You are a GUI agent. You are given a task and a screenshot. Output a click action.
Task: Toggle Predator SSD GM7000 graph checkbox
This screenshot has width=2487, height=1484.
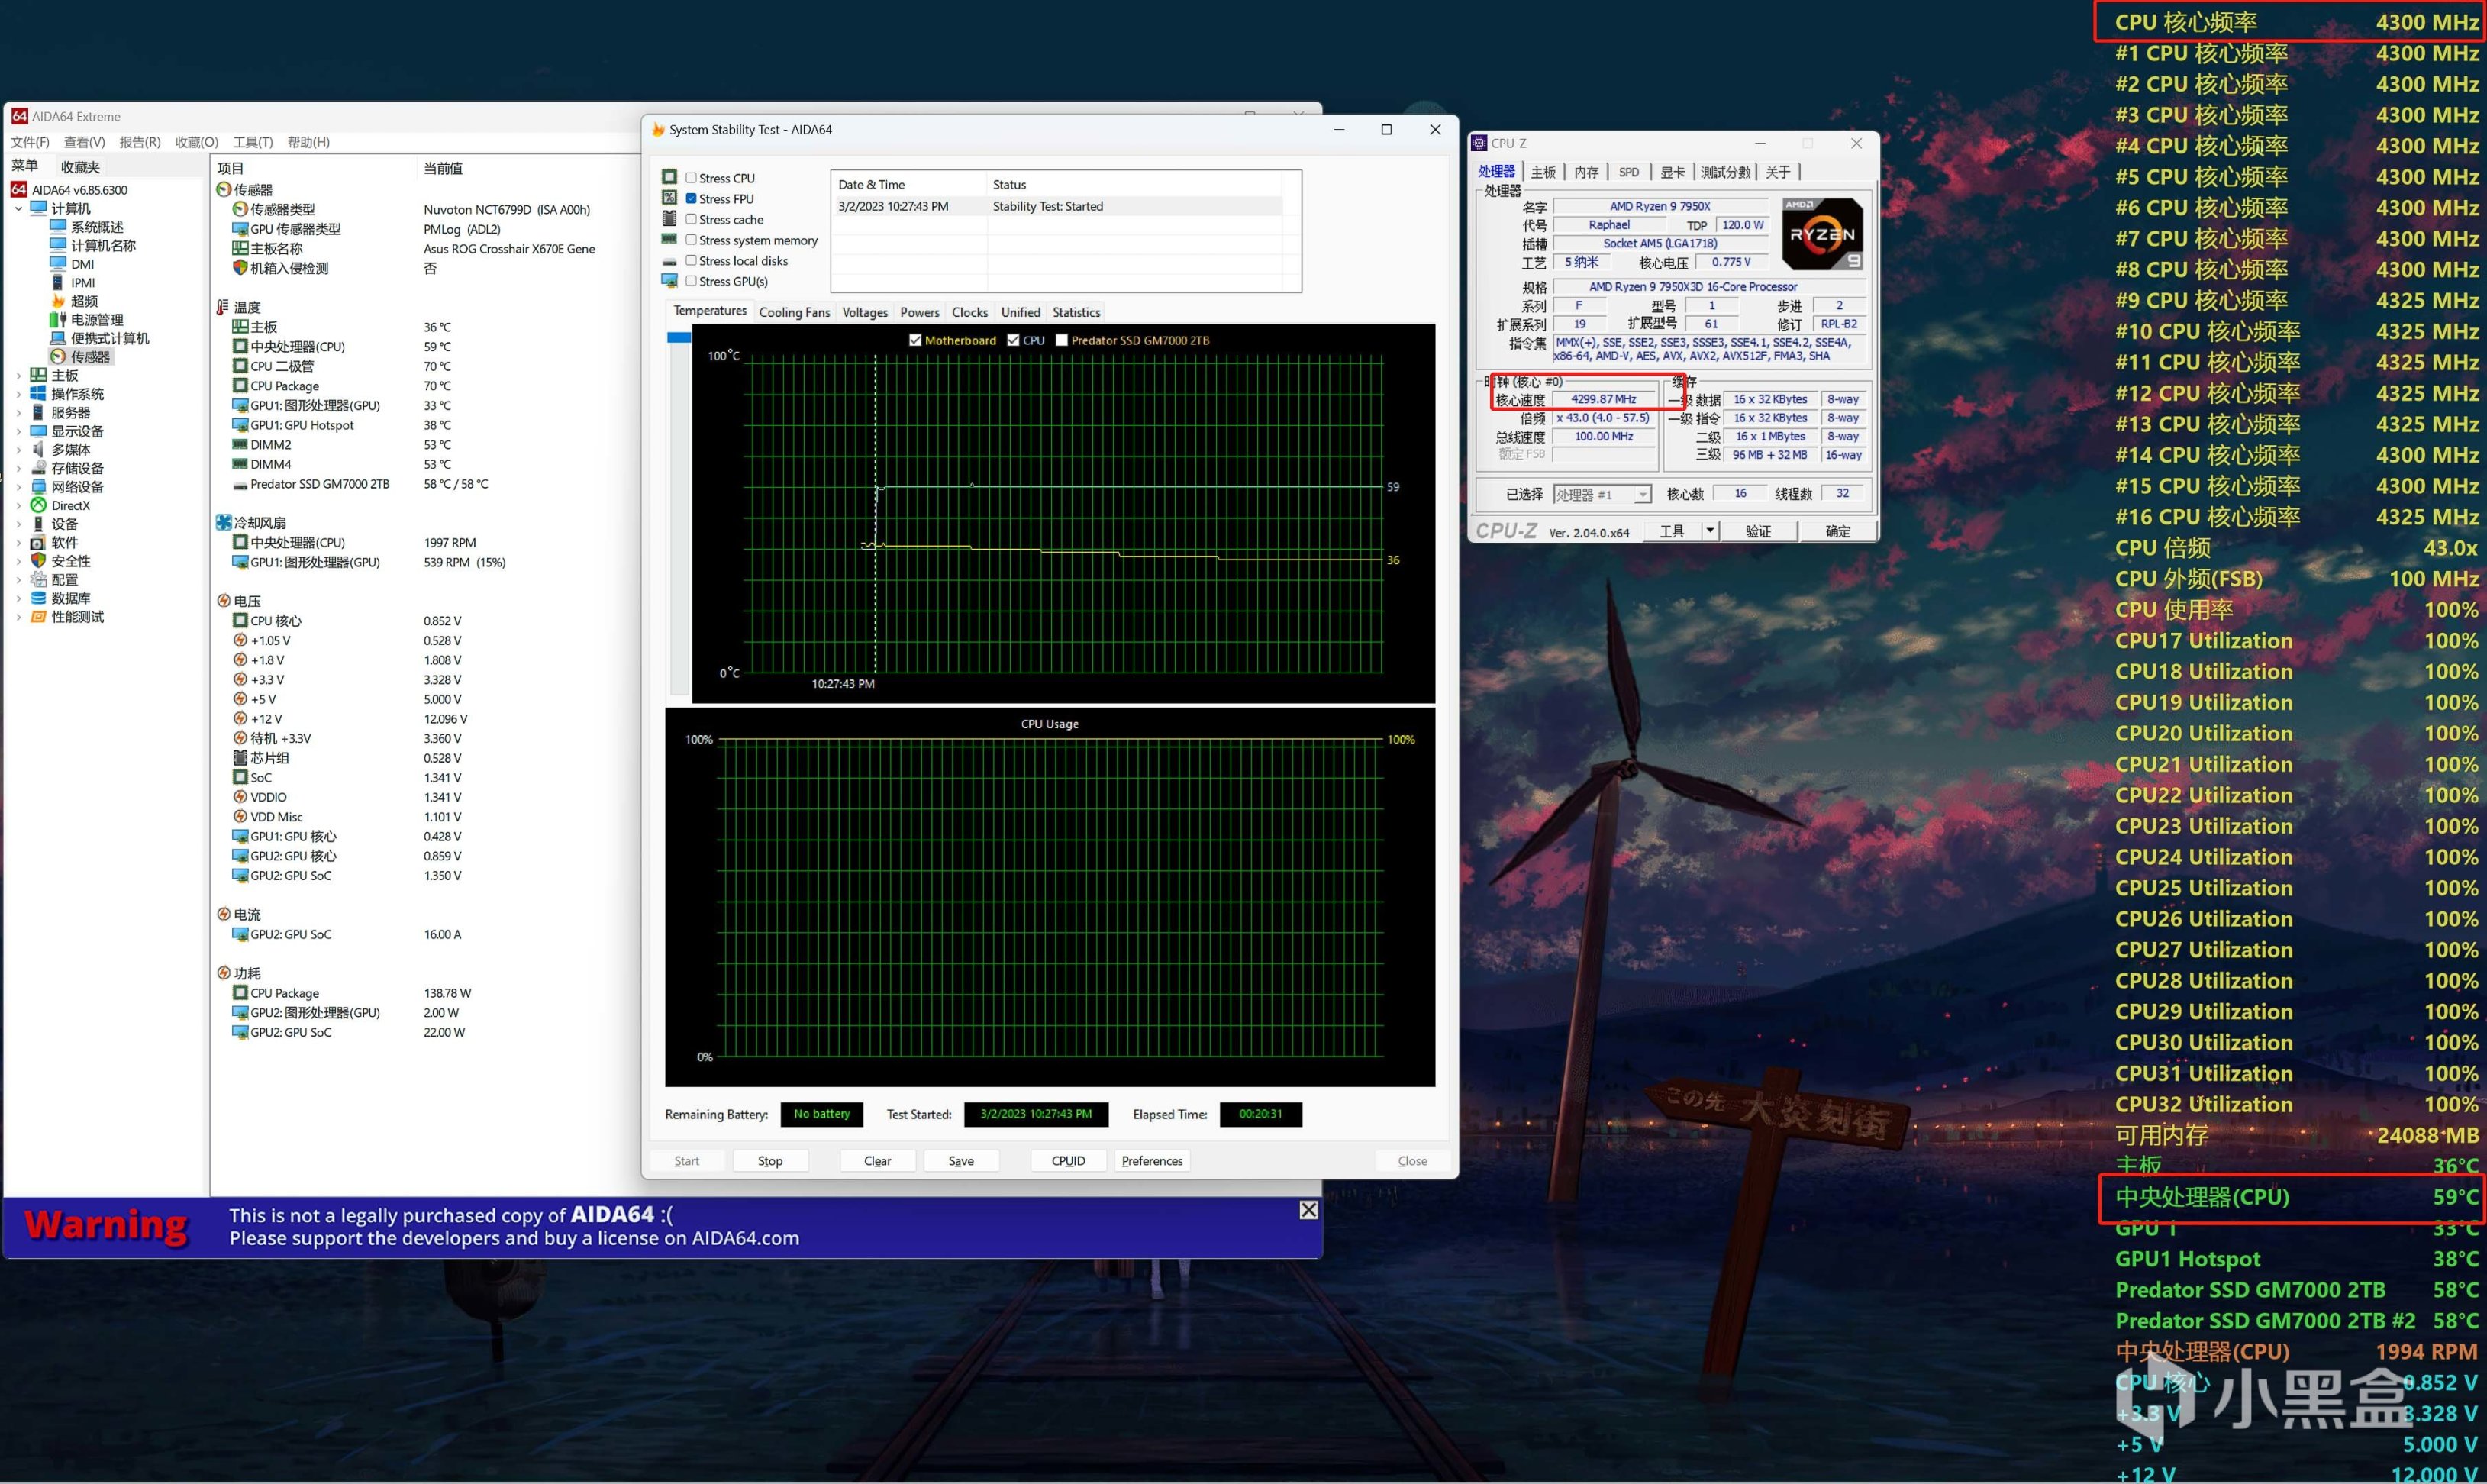1062,340
